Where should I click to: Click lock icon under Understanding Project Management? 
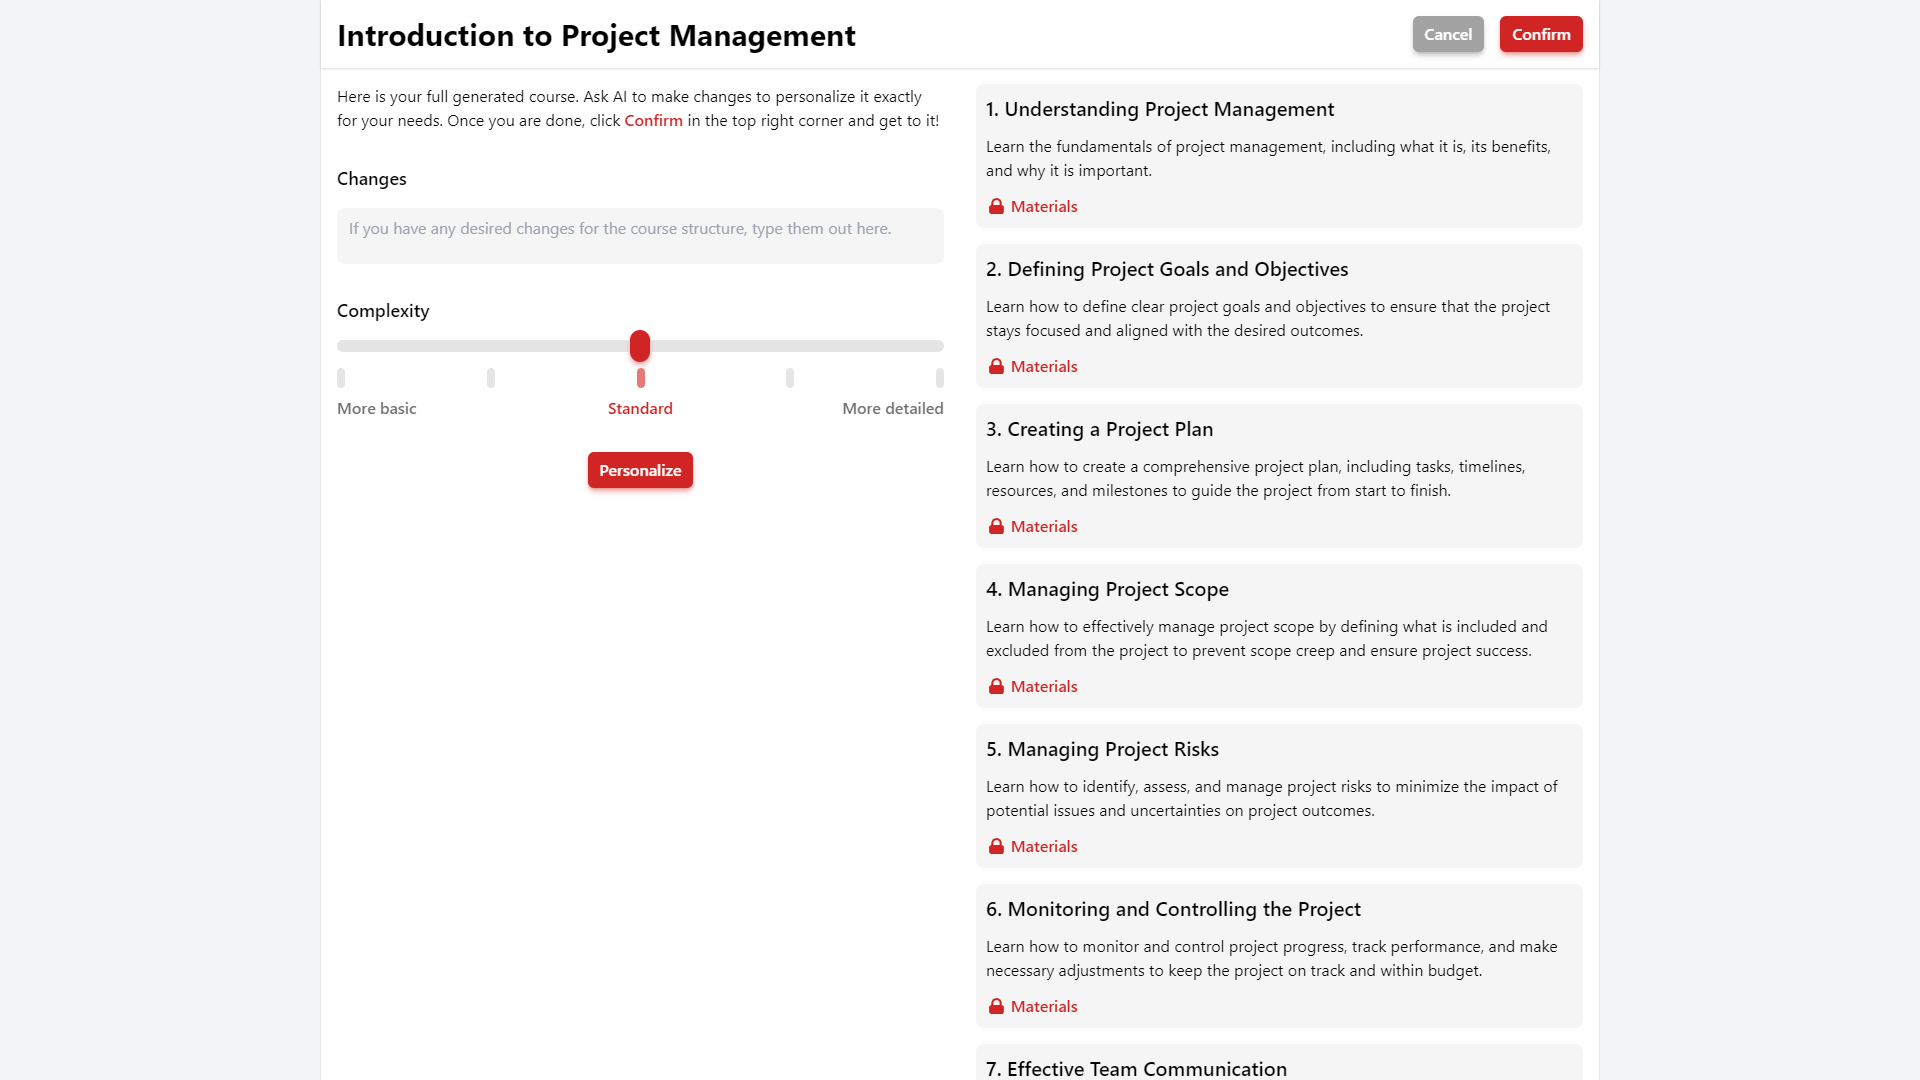tap(996, 207)
